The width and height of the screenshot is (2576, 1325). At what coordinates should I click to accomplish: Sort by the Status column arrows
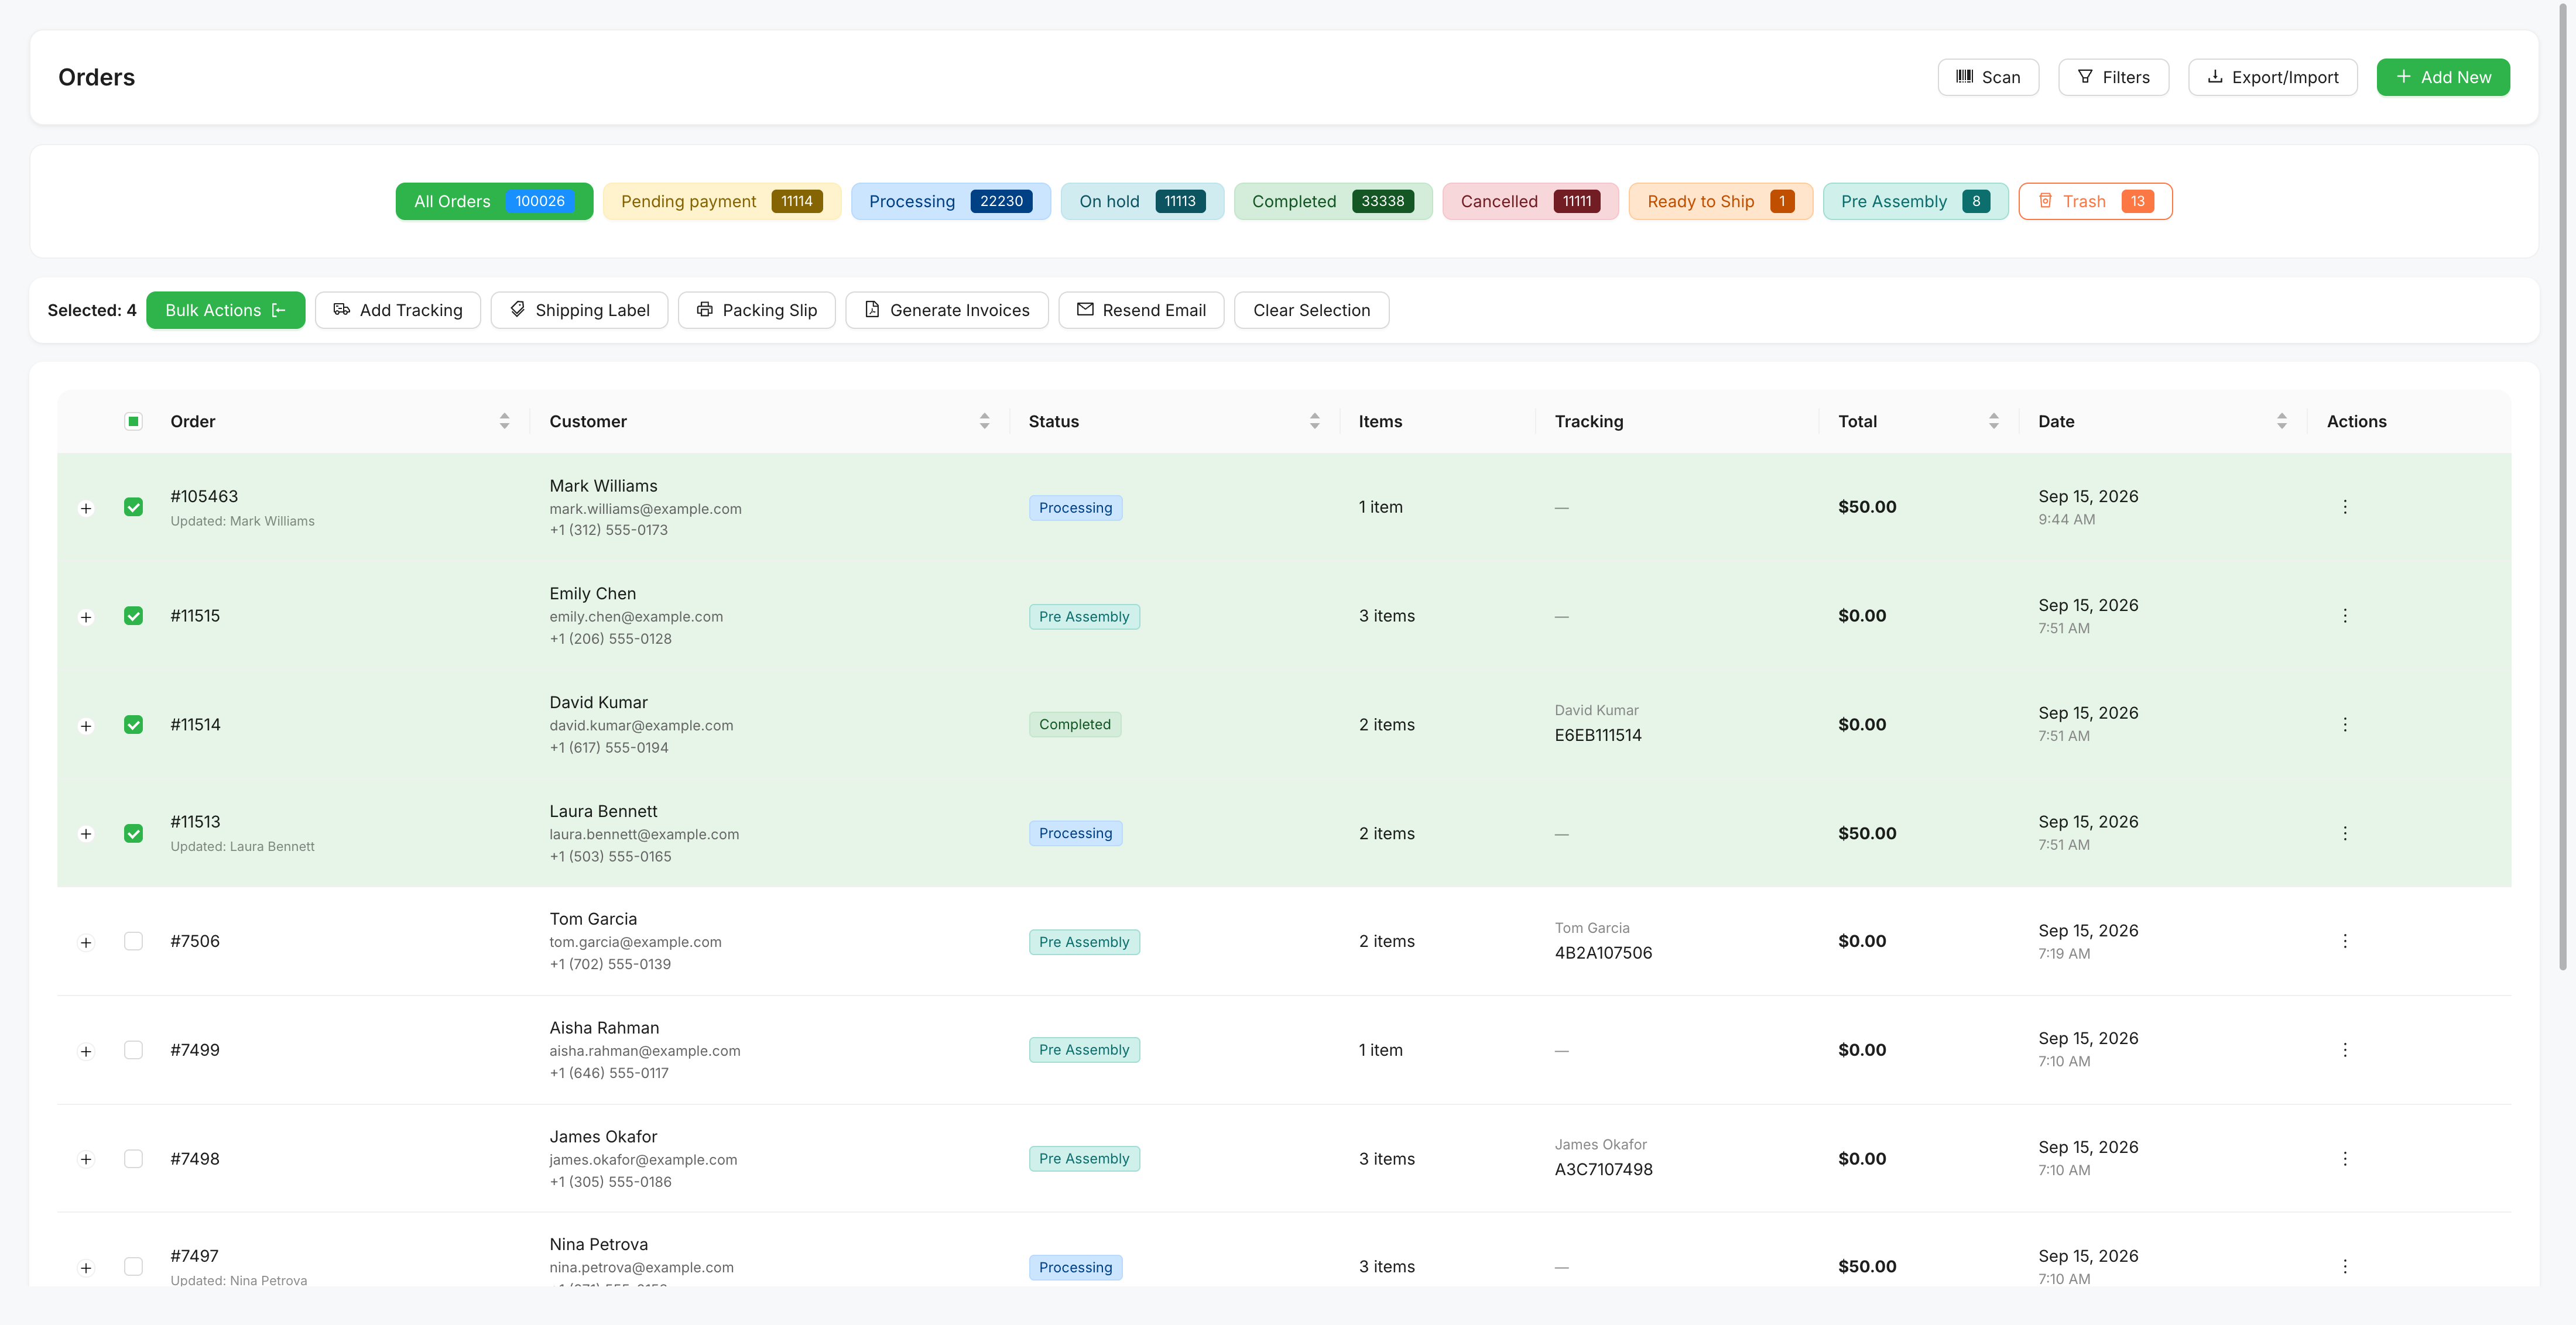pyautogui.click(x=1314, y=421)
